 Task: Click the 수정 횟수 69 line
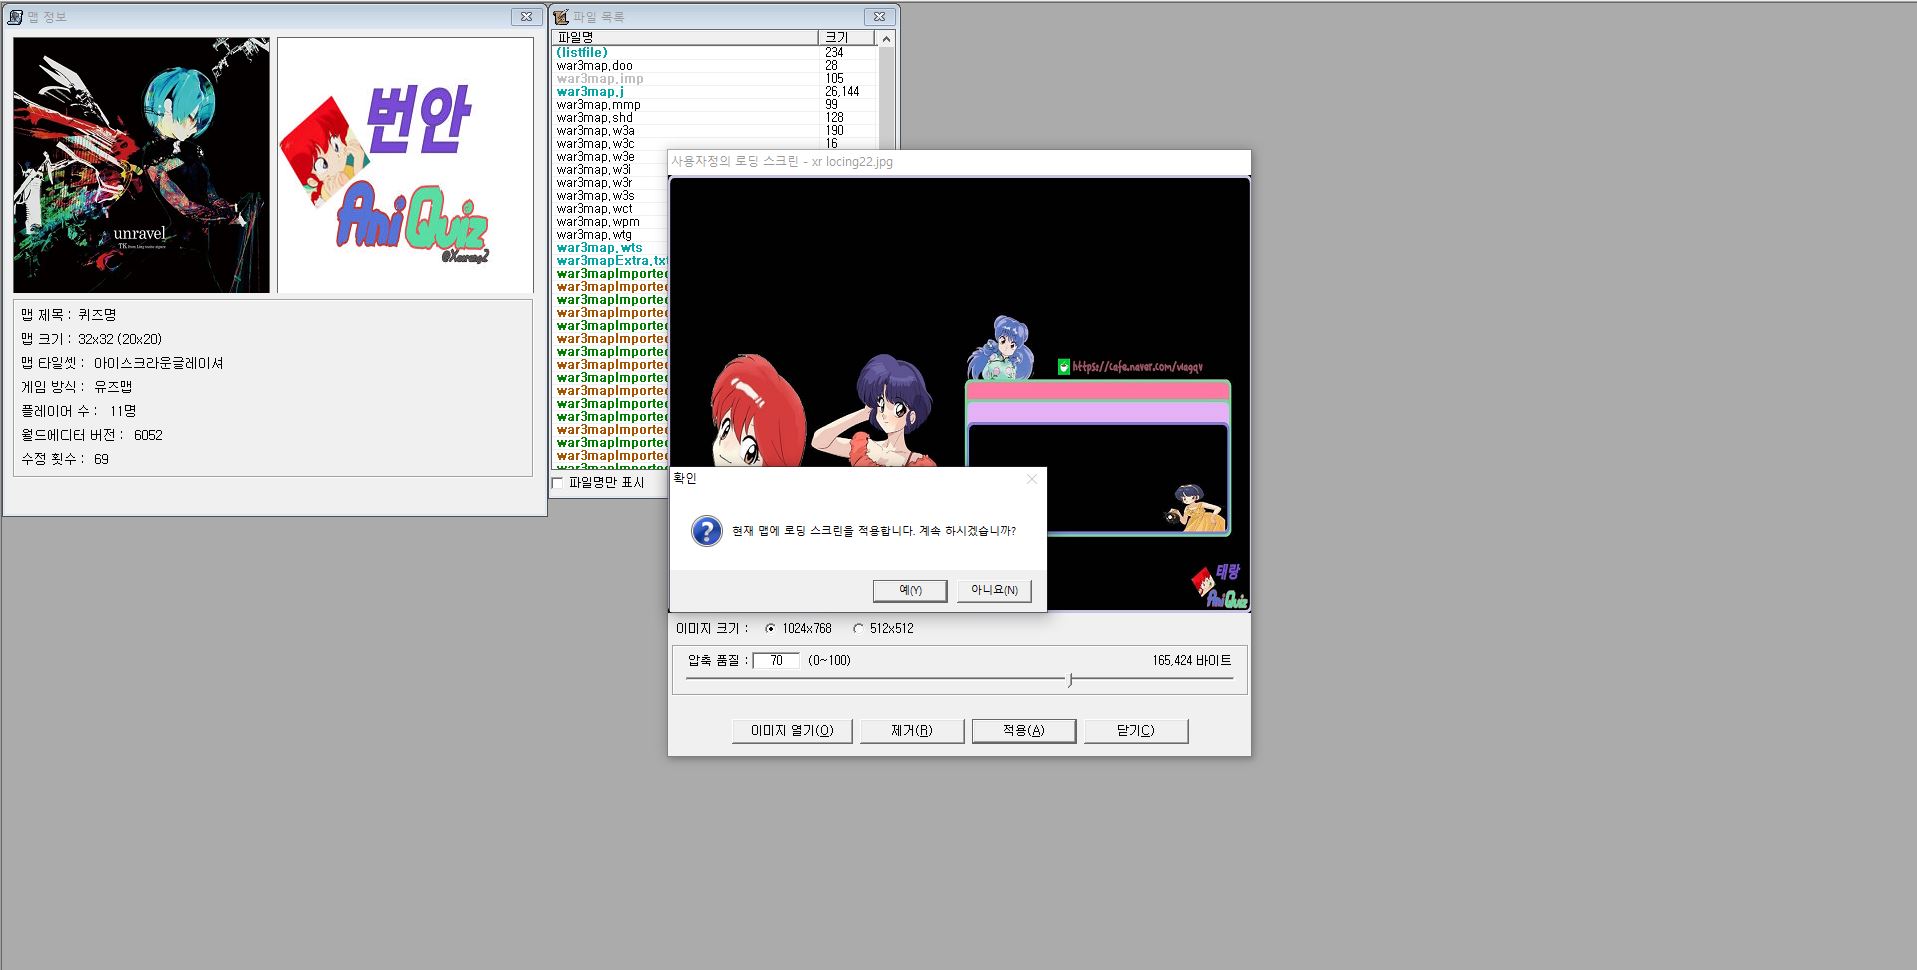click(65, 459)
